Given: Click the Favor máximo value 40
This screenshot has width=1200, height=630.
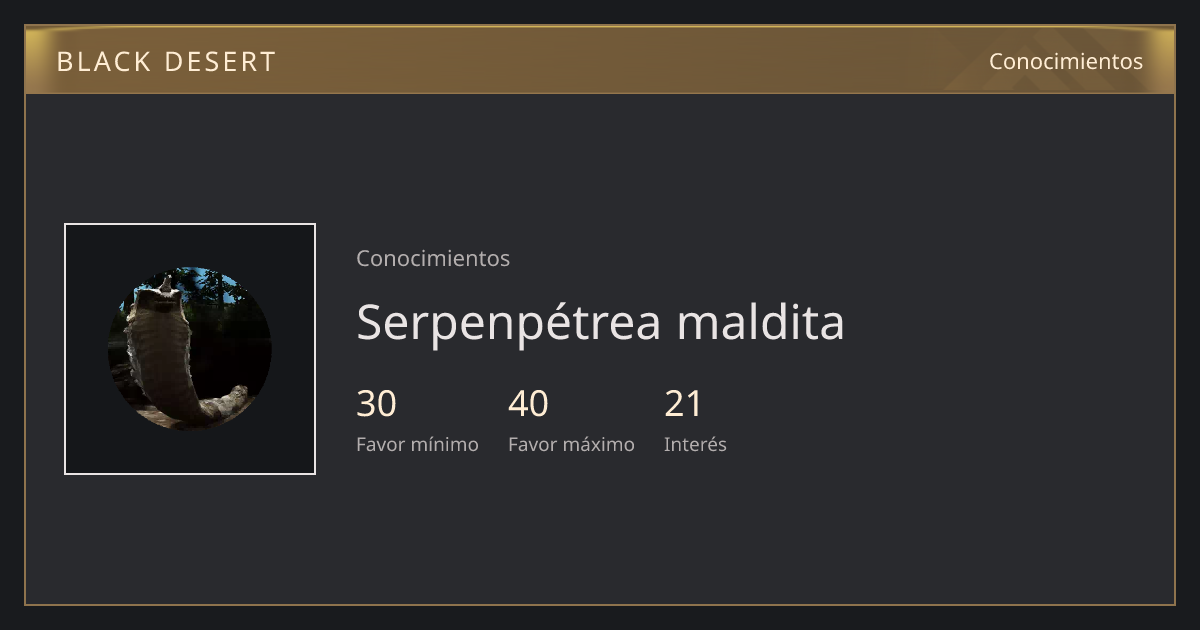Looking at the screenshot, I should click(x=528, y=404).
